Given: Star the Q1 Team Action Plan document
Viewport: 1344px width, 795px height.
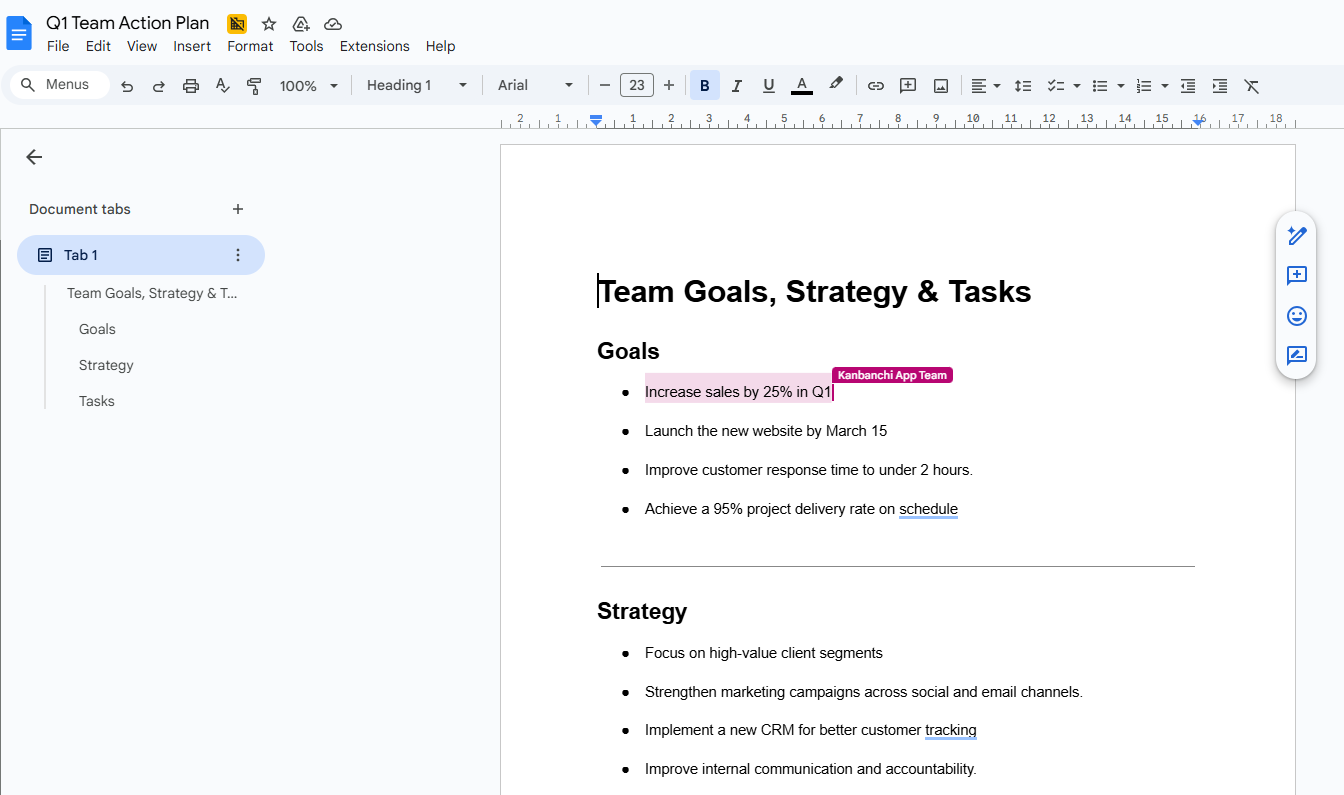Looking at the screenshot, I should click(x=268, y=22).
